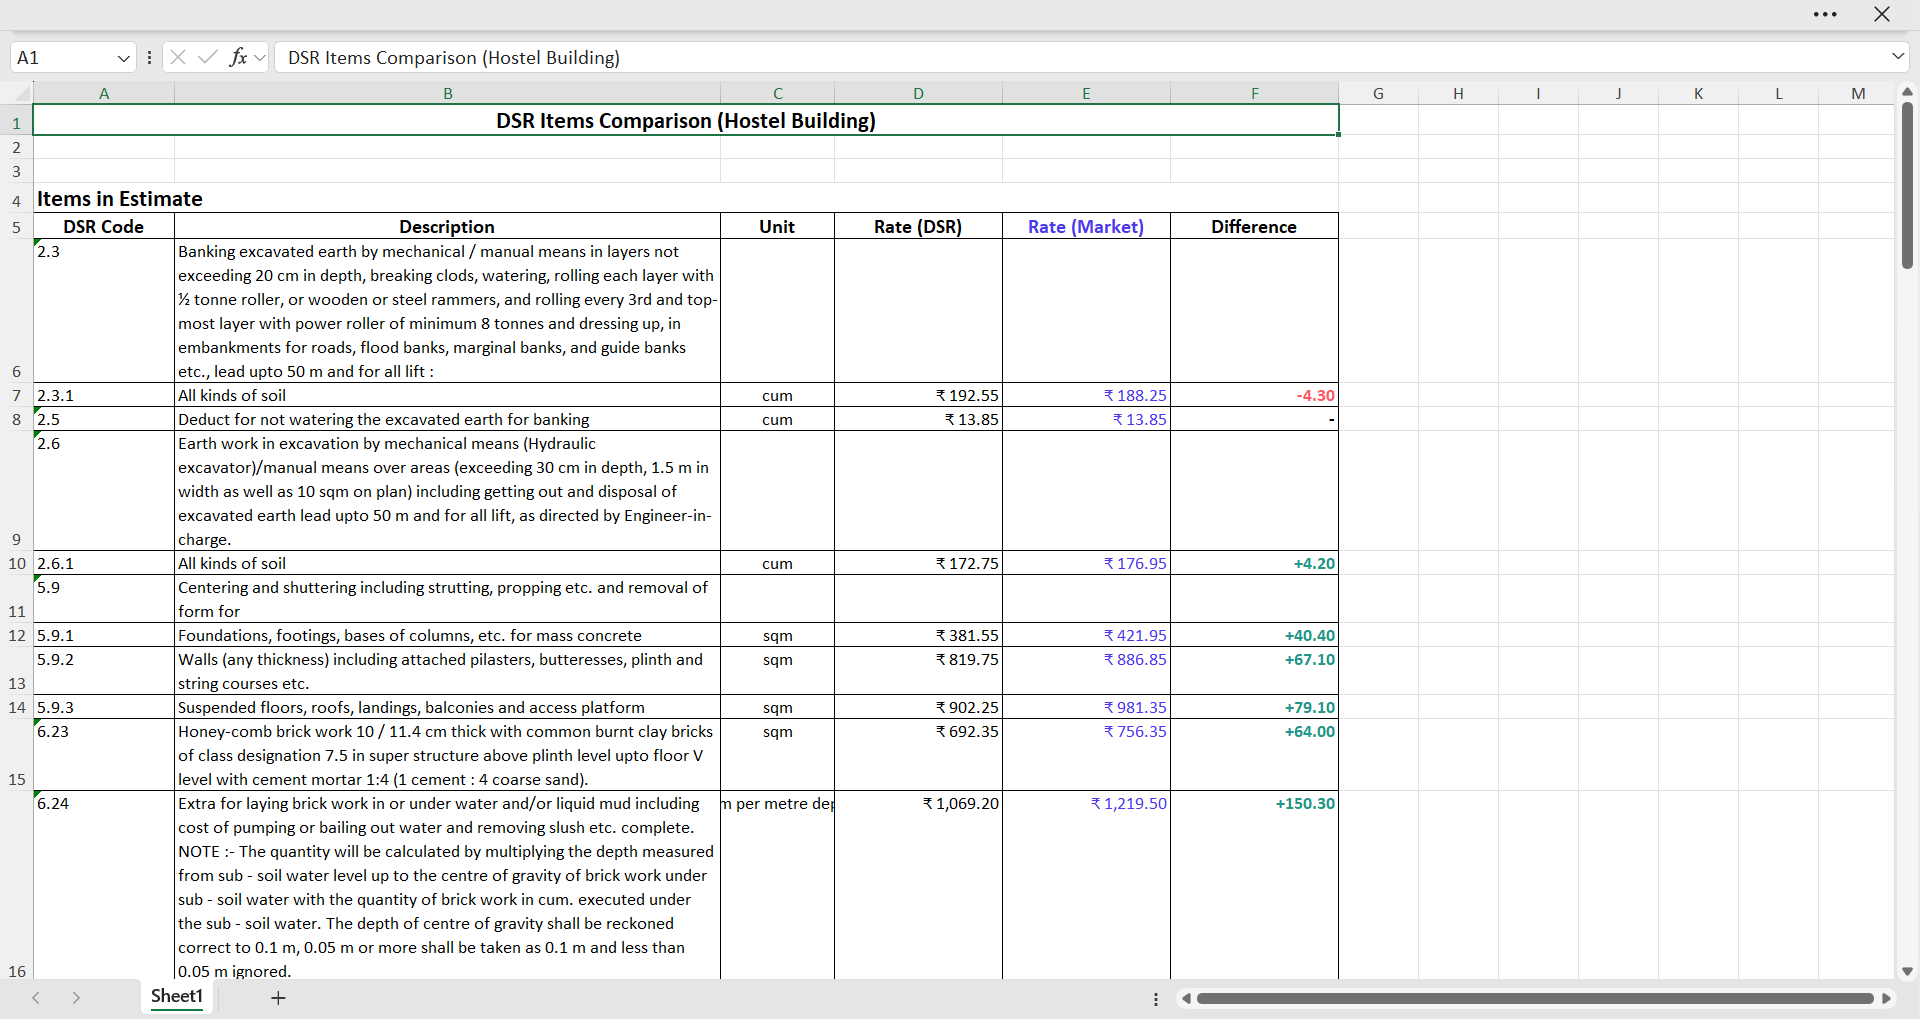Select column E header
1920x1020 pixels.
click(x=1086, y=94)
